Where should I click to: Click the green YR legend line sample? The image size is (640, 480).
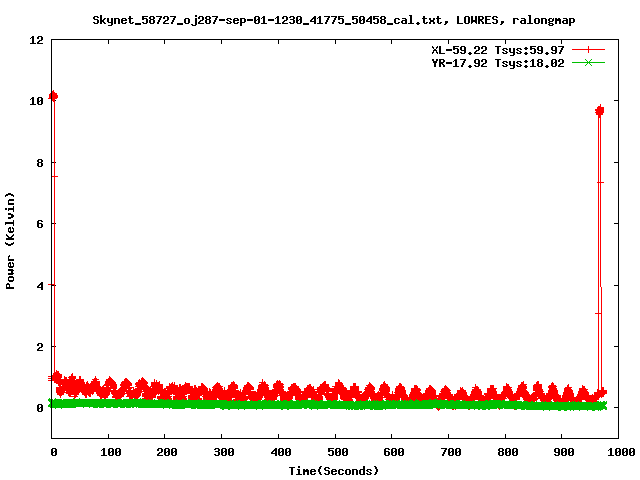588,62
